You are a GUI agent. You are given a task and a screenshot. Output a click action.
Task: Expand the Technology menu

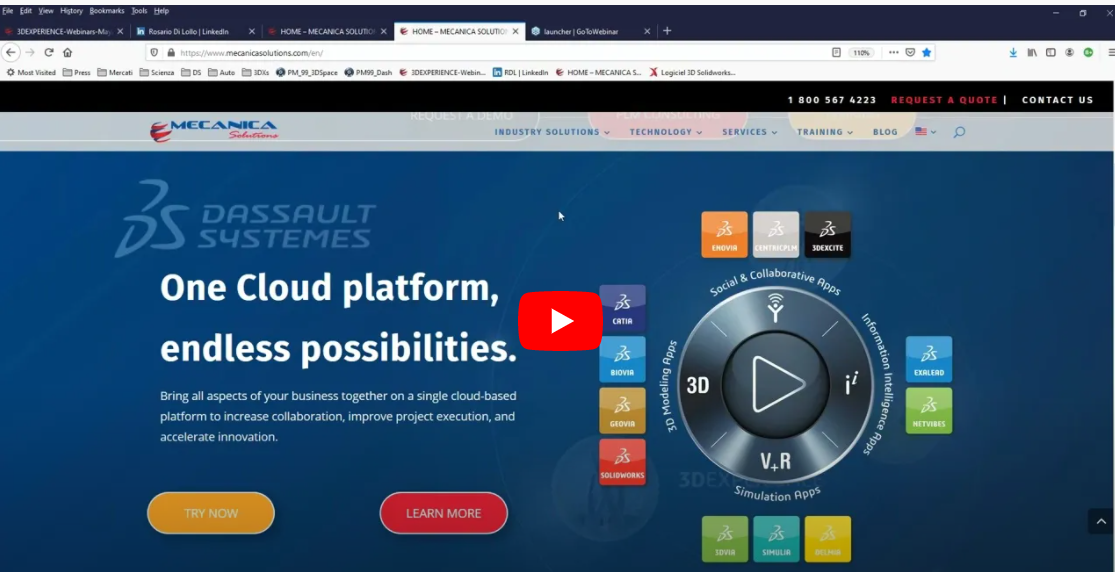666,132
